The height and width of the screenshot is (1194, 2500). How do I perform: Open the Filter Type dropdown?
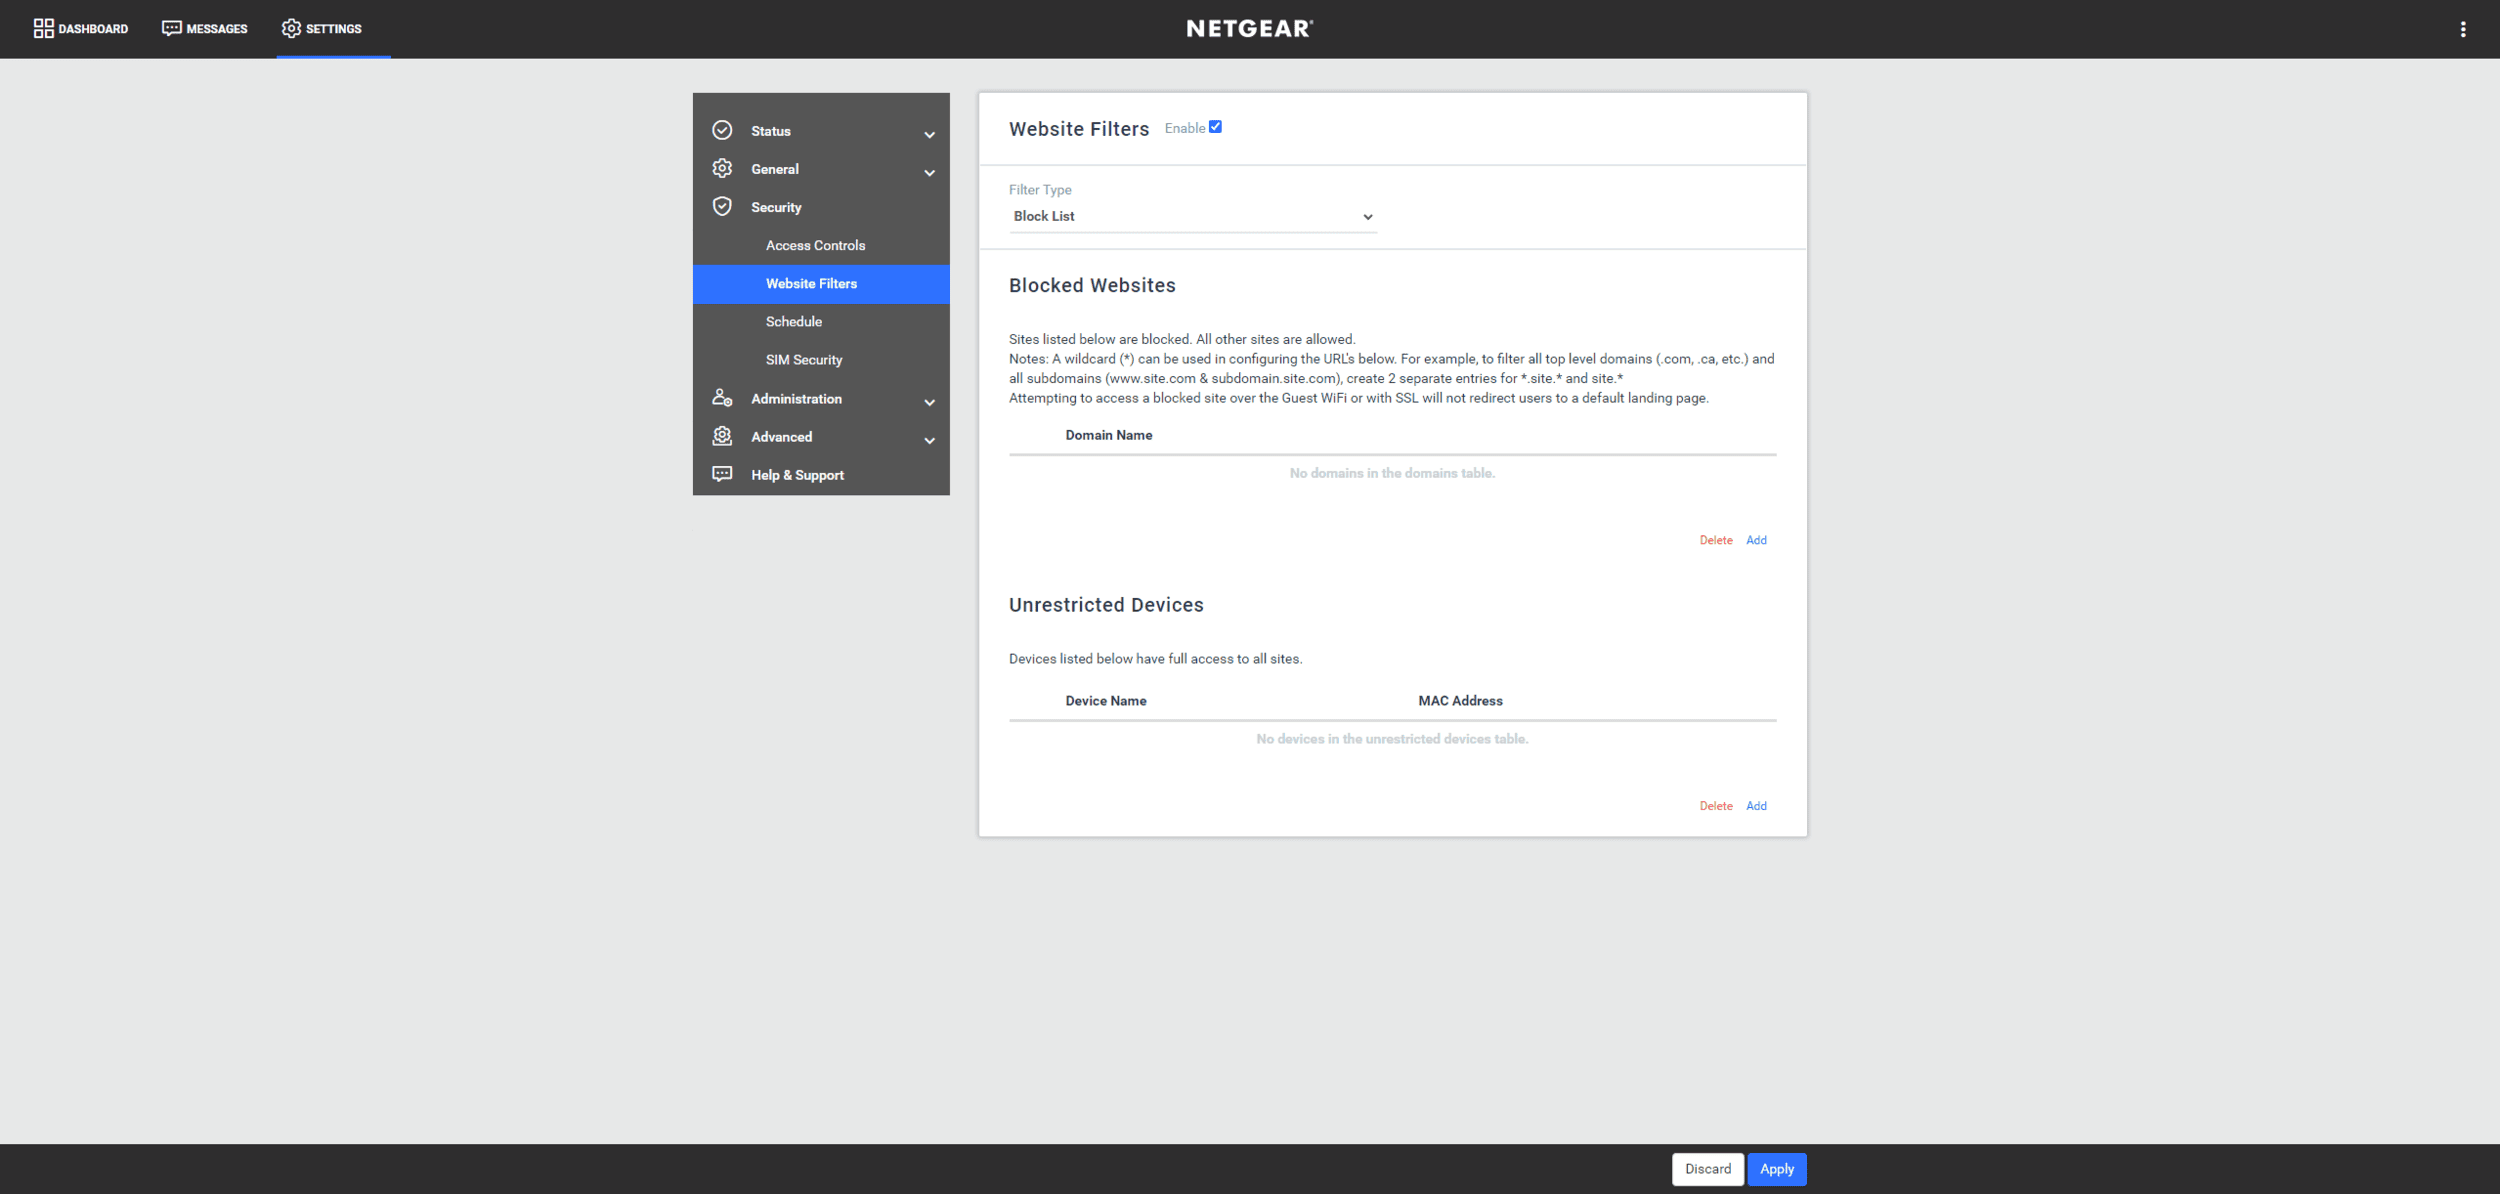tap(1192, 217)
